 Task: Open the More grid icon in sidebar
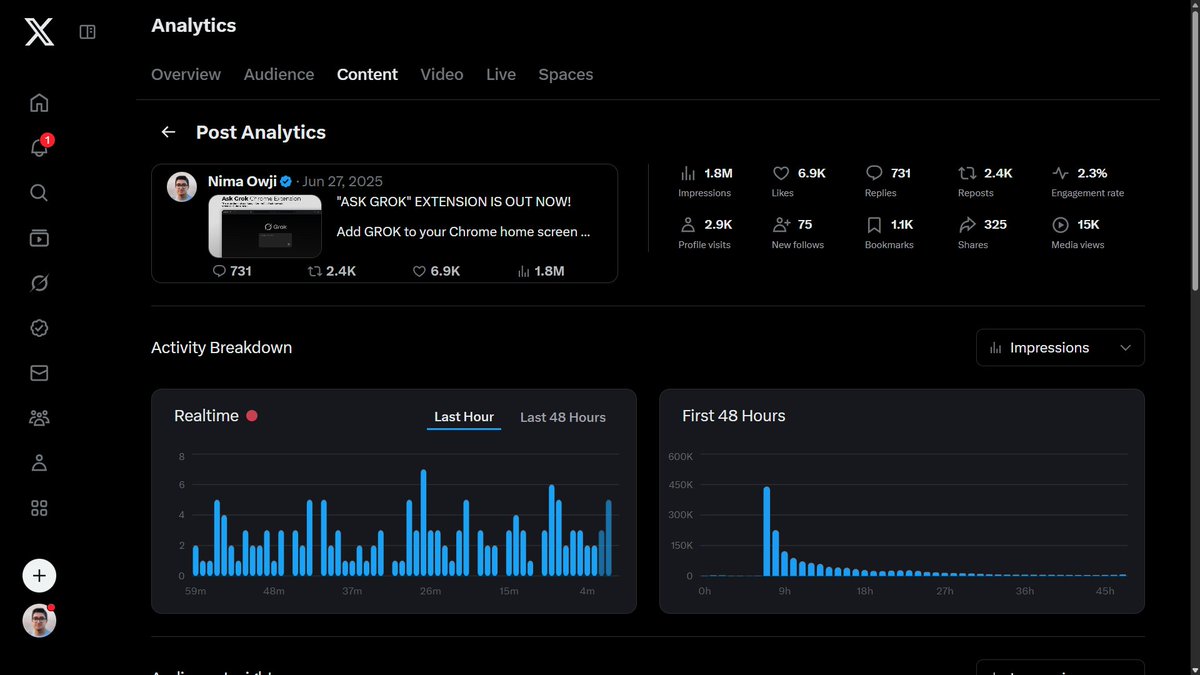(x=39, y=508)
